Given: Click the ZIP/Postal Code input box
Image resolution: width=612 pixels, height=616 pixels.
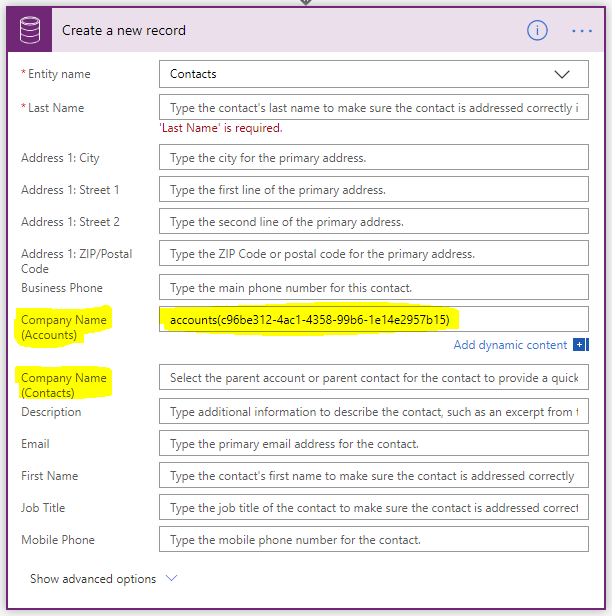Looking at the screenshot, I should tap(373, 254).
